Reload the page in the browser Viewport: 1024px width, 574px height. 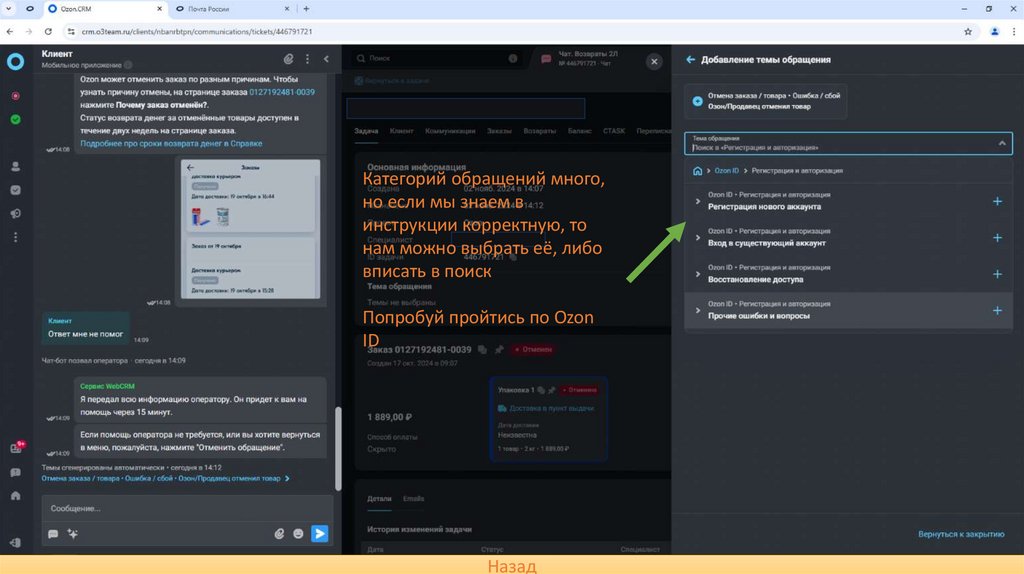[x=48, y=31]
